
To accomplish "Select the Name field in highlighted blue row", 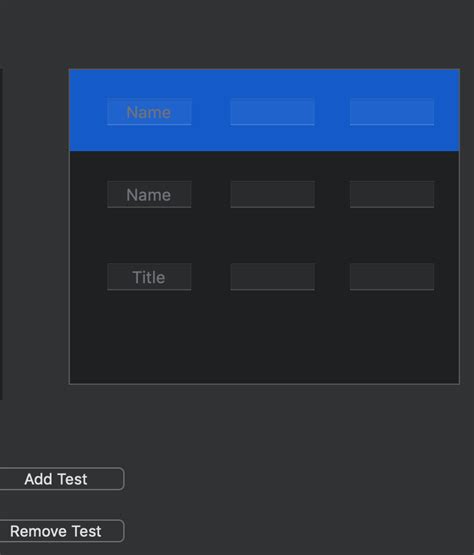I will 149,112.
